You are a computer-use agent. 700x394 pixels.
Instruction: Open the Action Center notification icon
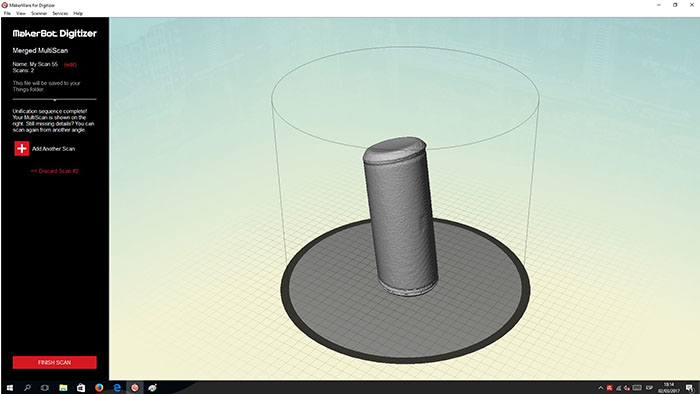(690, 388)
